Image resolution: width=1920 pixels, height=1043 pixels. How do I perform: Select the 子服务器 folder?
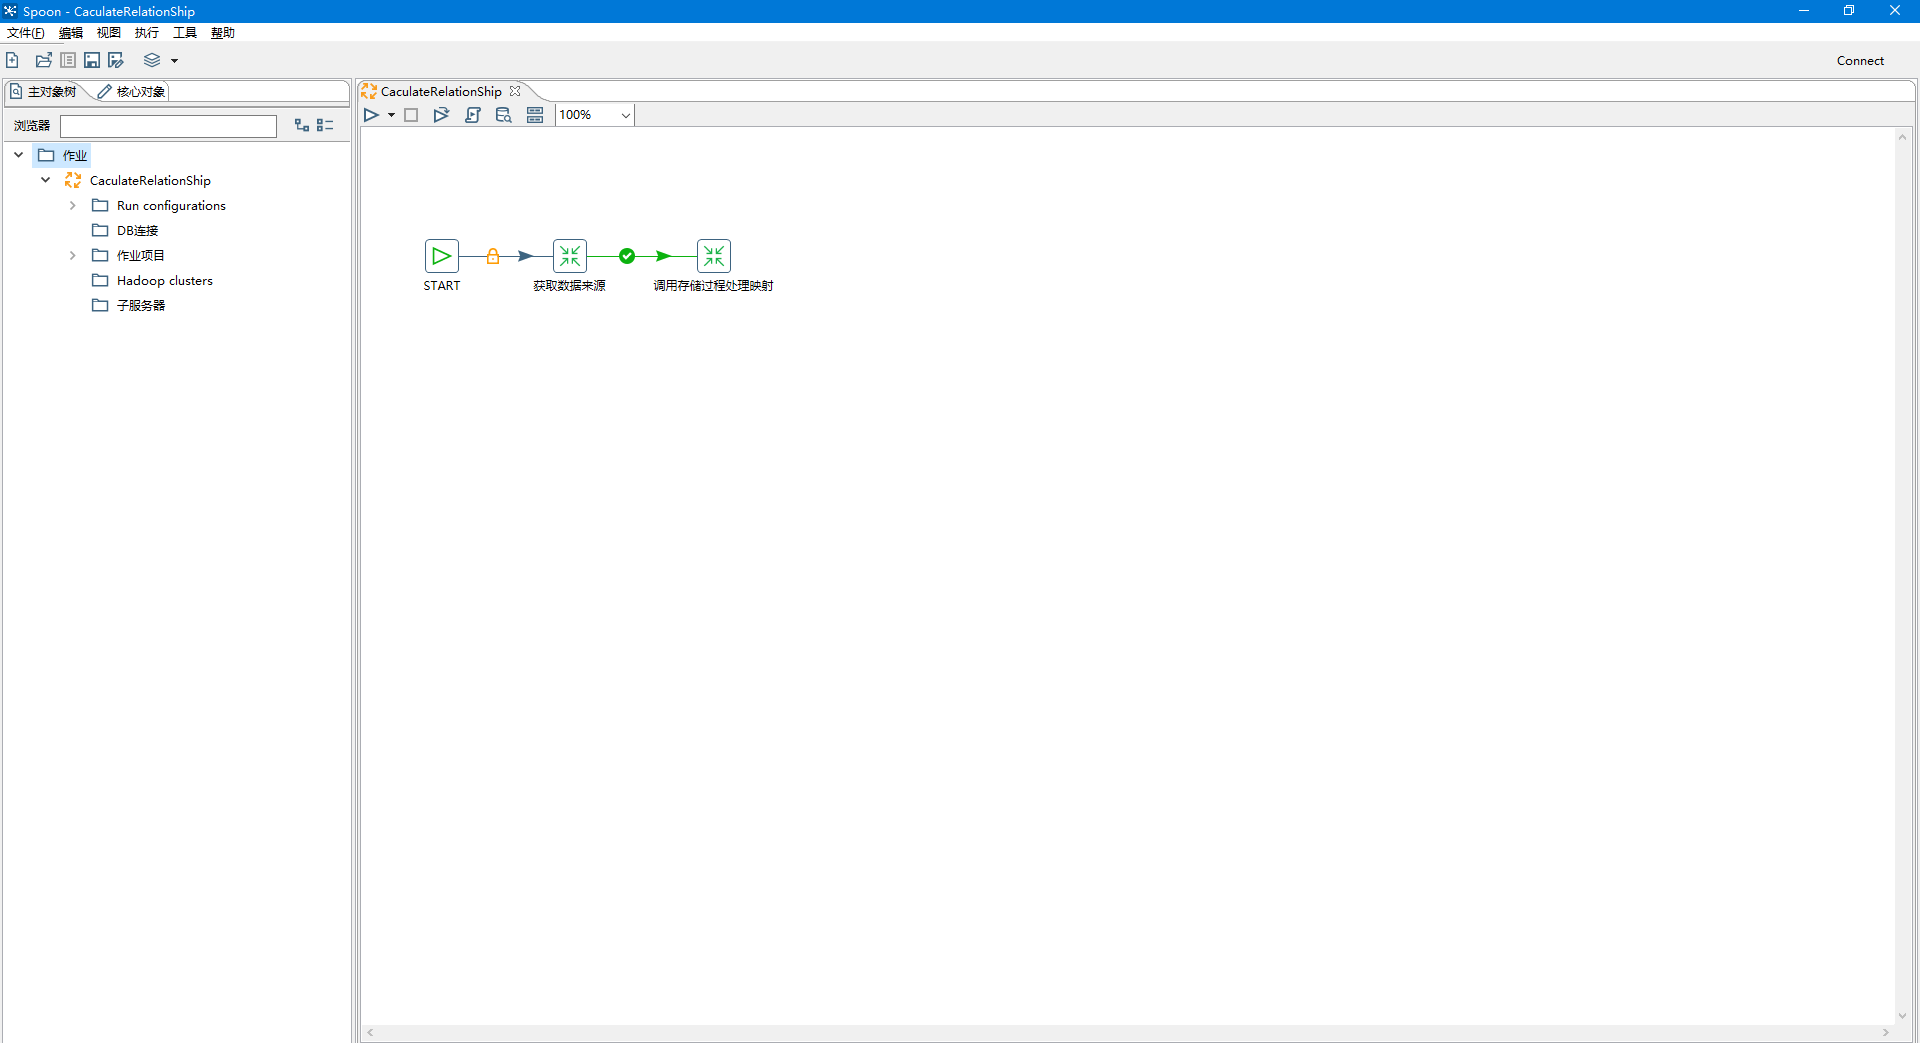point(128,306)
